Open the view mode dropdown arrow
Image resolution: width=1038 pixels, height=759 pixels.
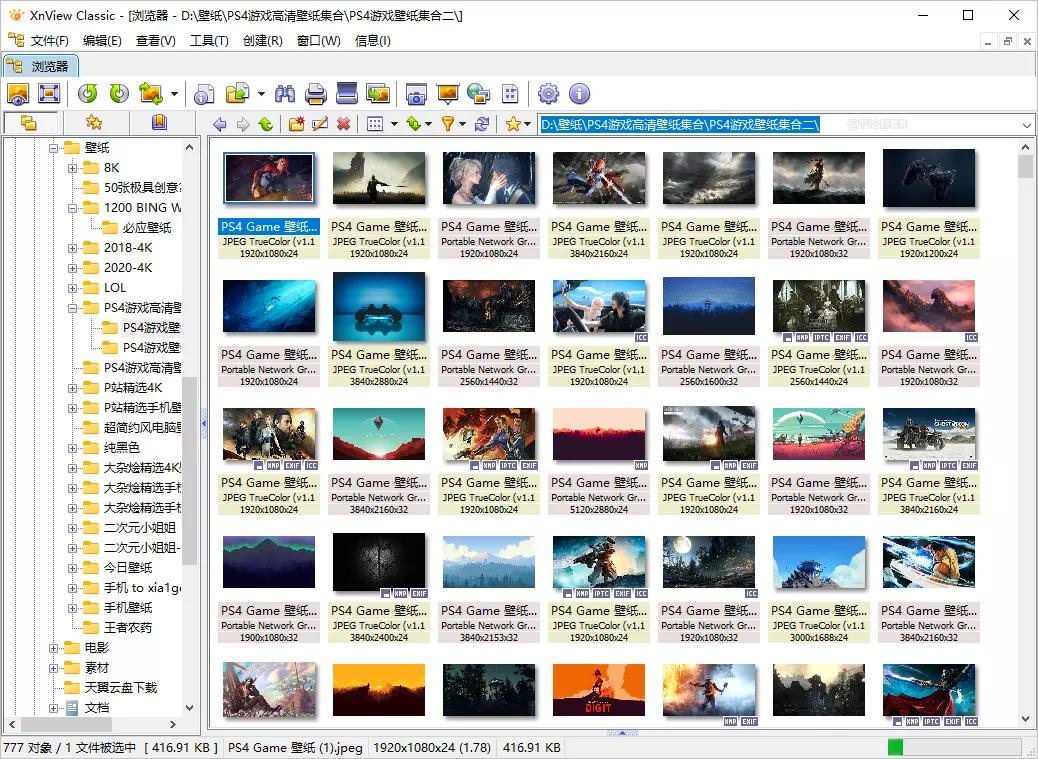pos(393,124)
